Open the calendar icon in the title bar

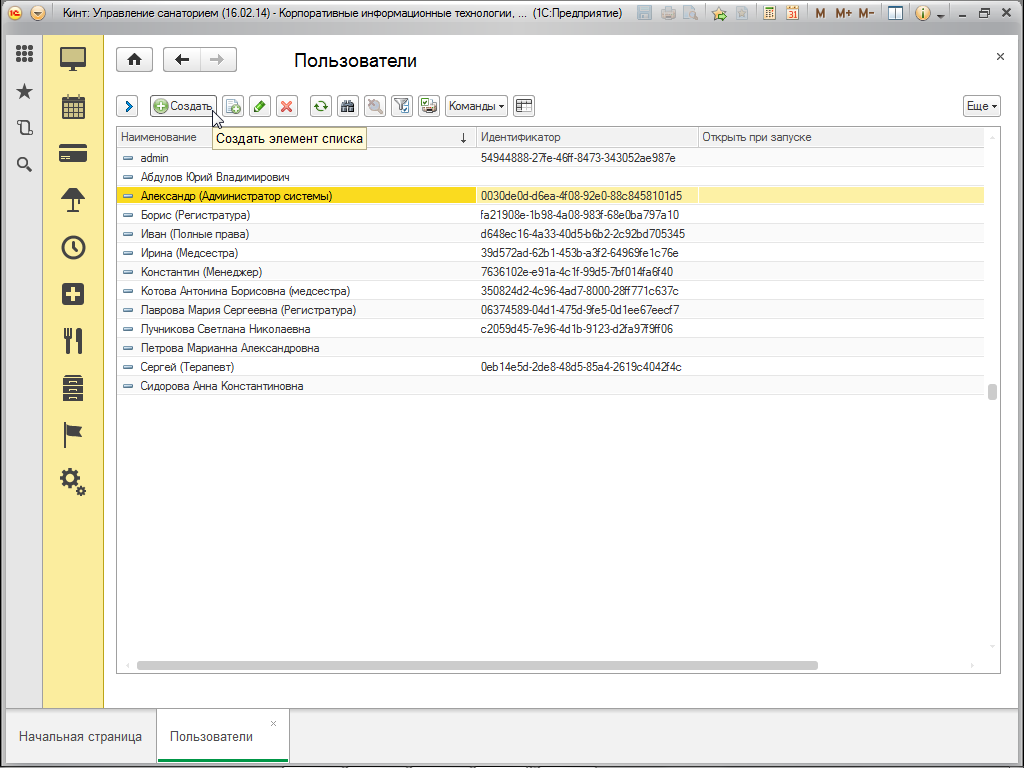[x=792, y=14]
